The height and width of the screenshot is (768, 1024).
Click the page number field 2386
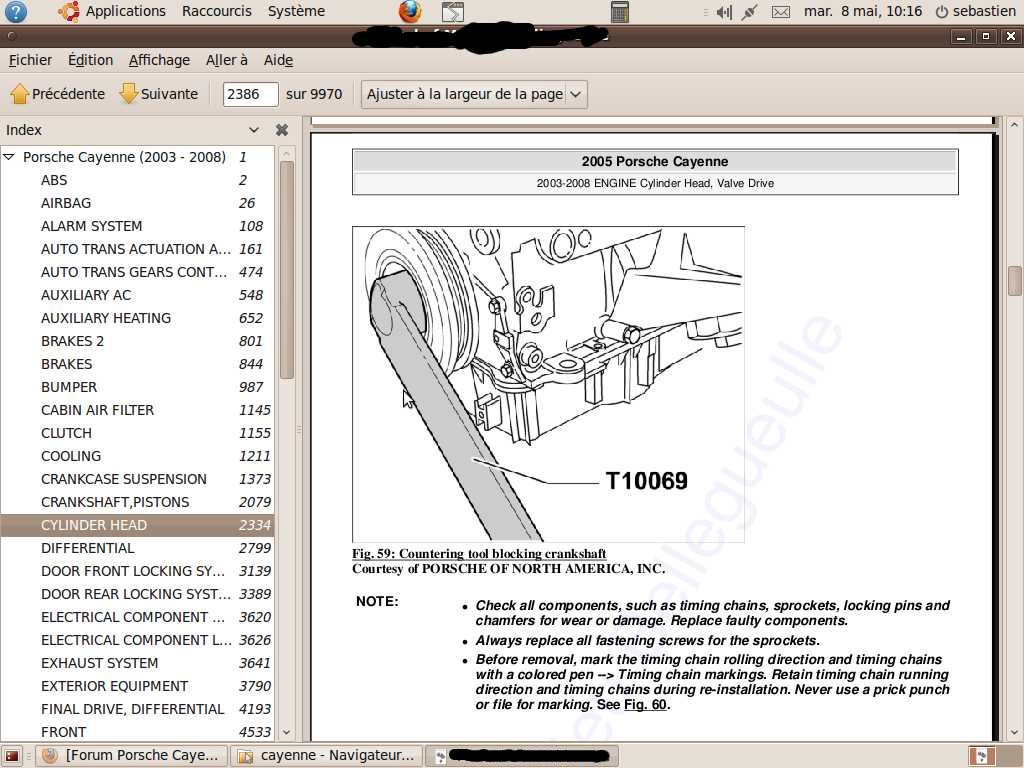tap(250, 94)
